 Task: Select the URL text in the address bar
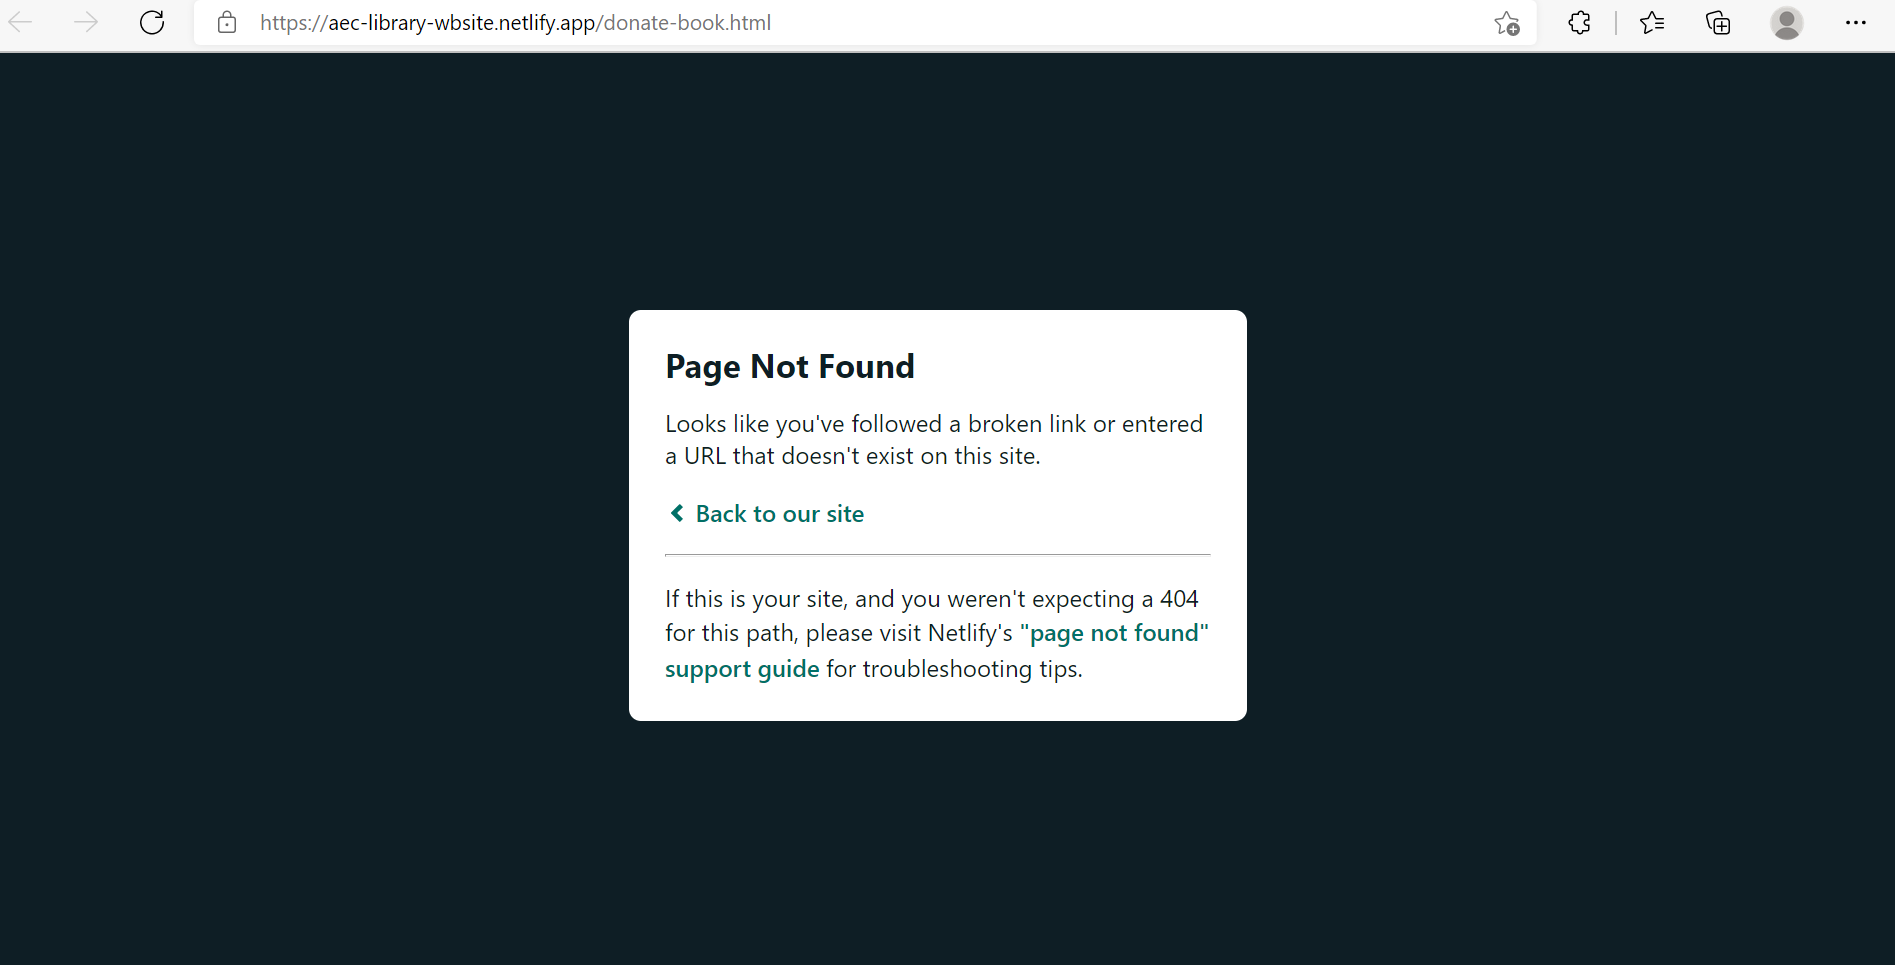515,22
